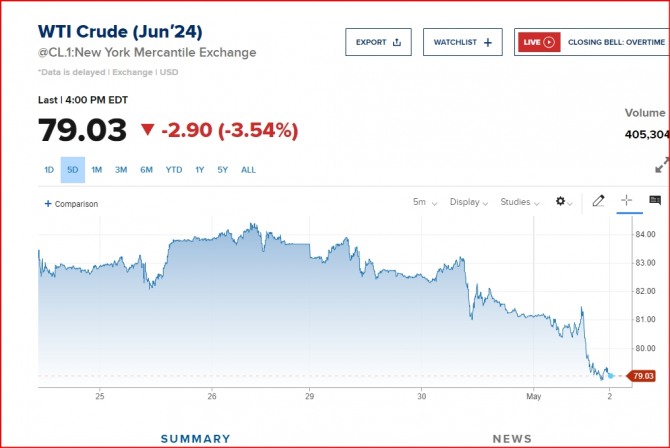The image size is (670, 448).
Task: Toggle the crosshair cursor tool
Action: click(x=627, y=200)
